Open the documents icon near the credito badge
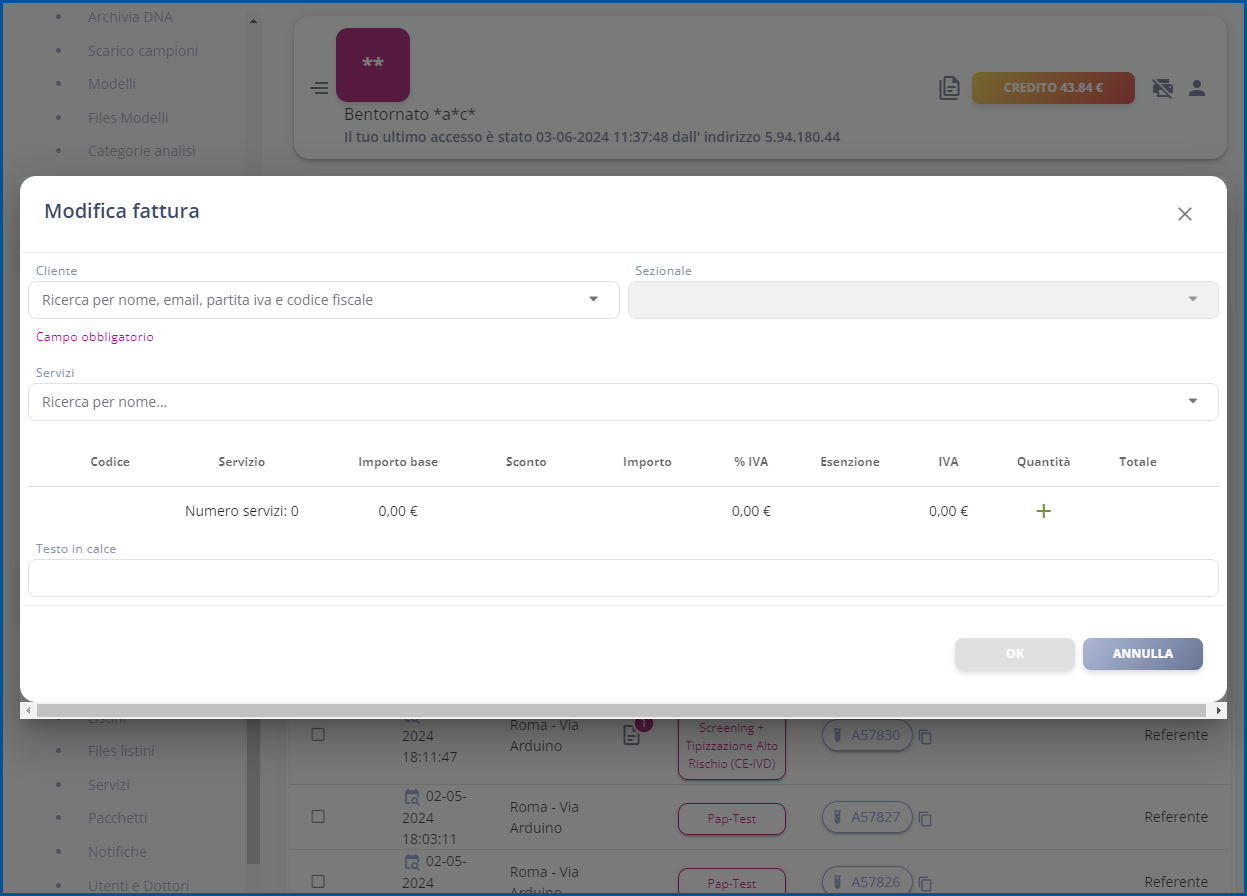 point(949,88)
